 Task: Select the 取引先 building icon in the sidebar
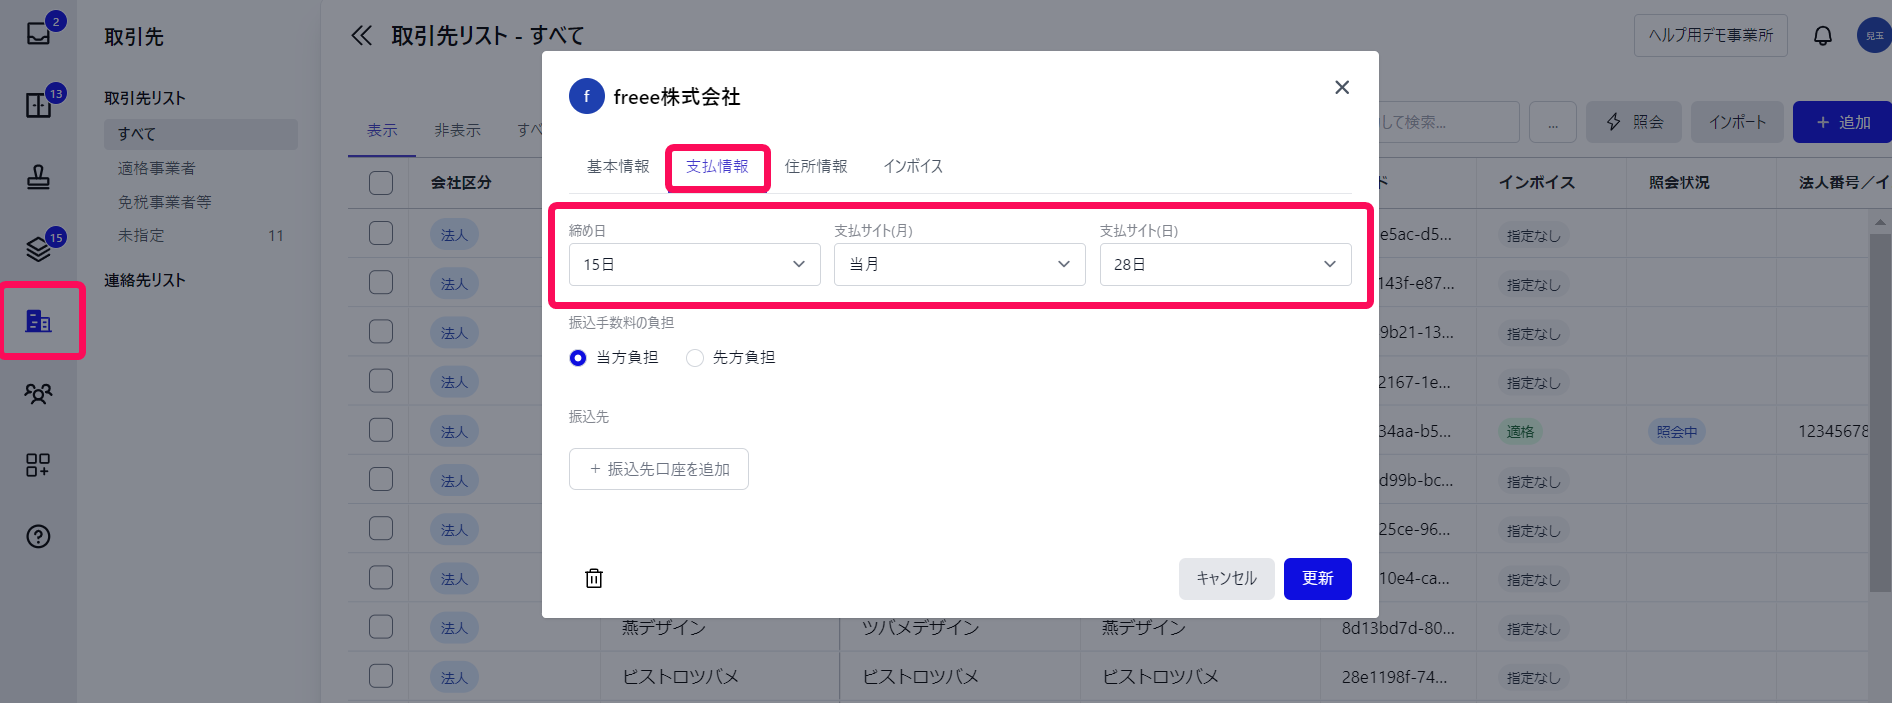[x=38, y=321]
